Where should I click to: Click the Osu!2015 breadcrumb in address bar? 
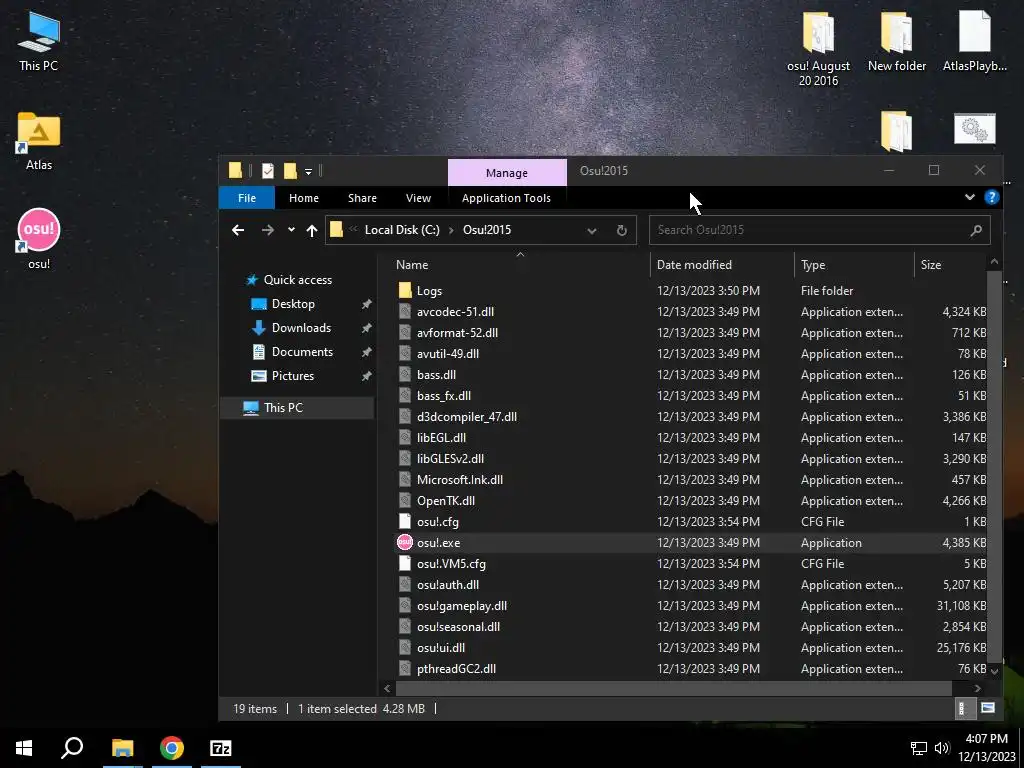coord(487,230)
